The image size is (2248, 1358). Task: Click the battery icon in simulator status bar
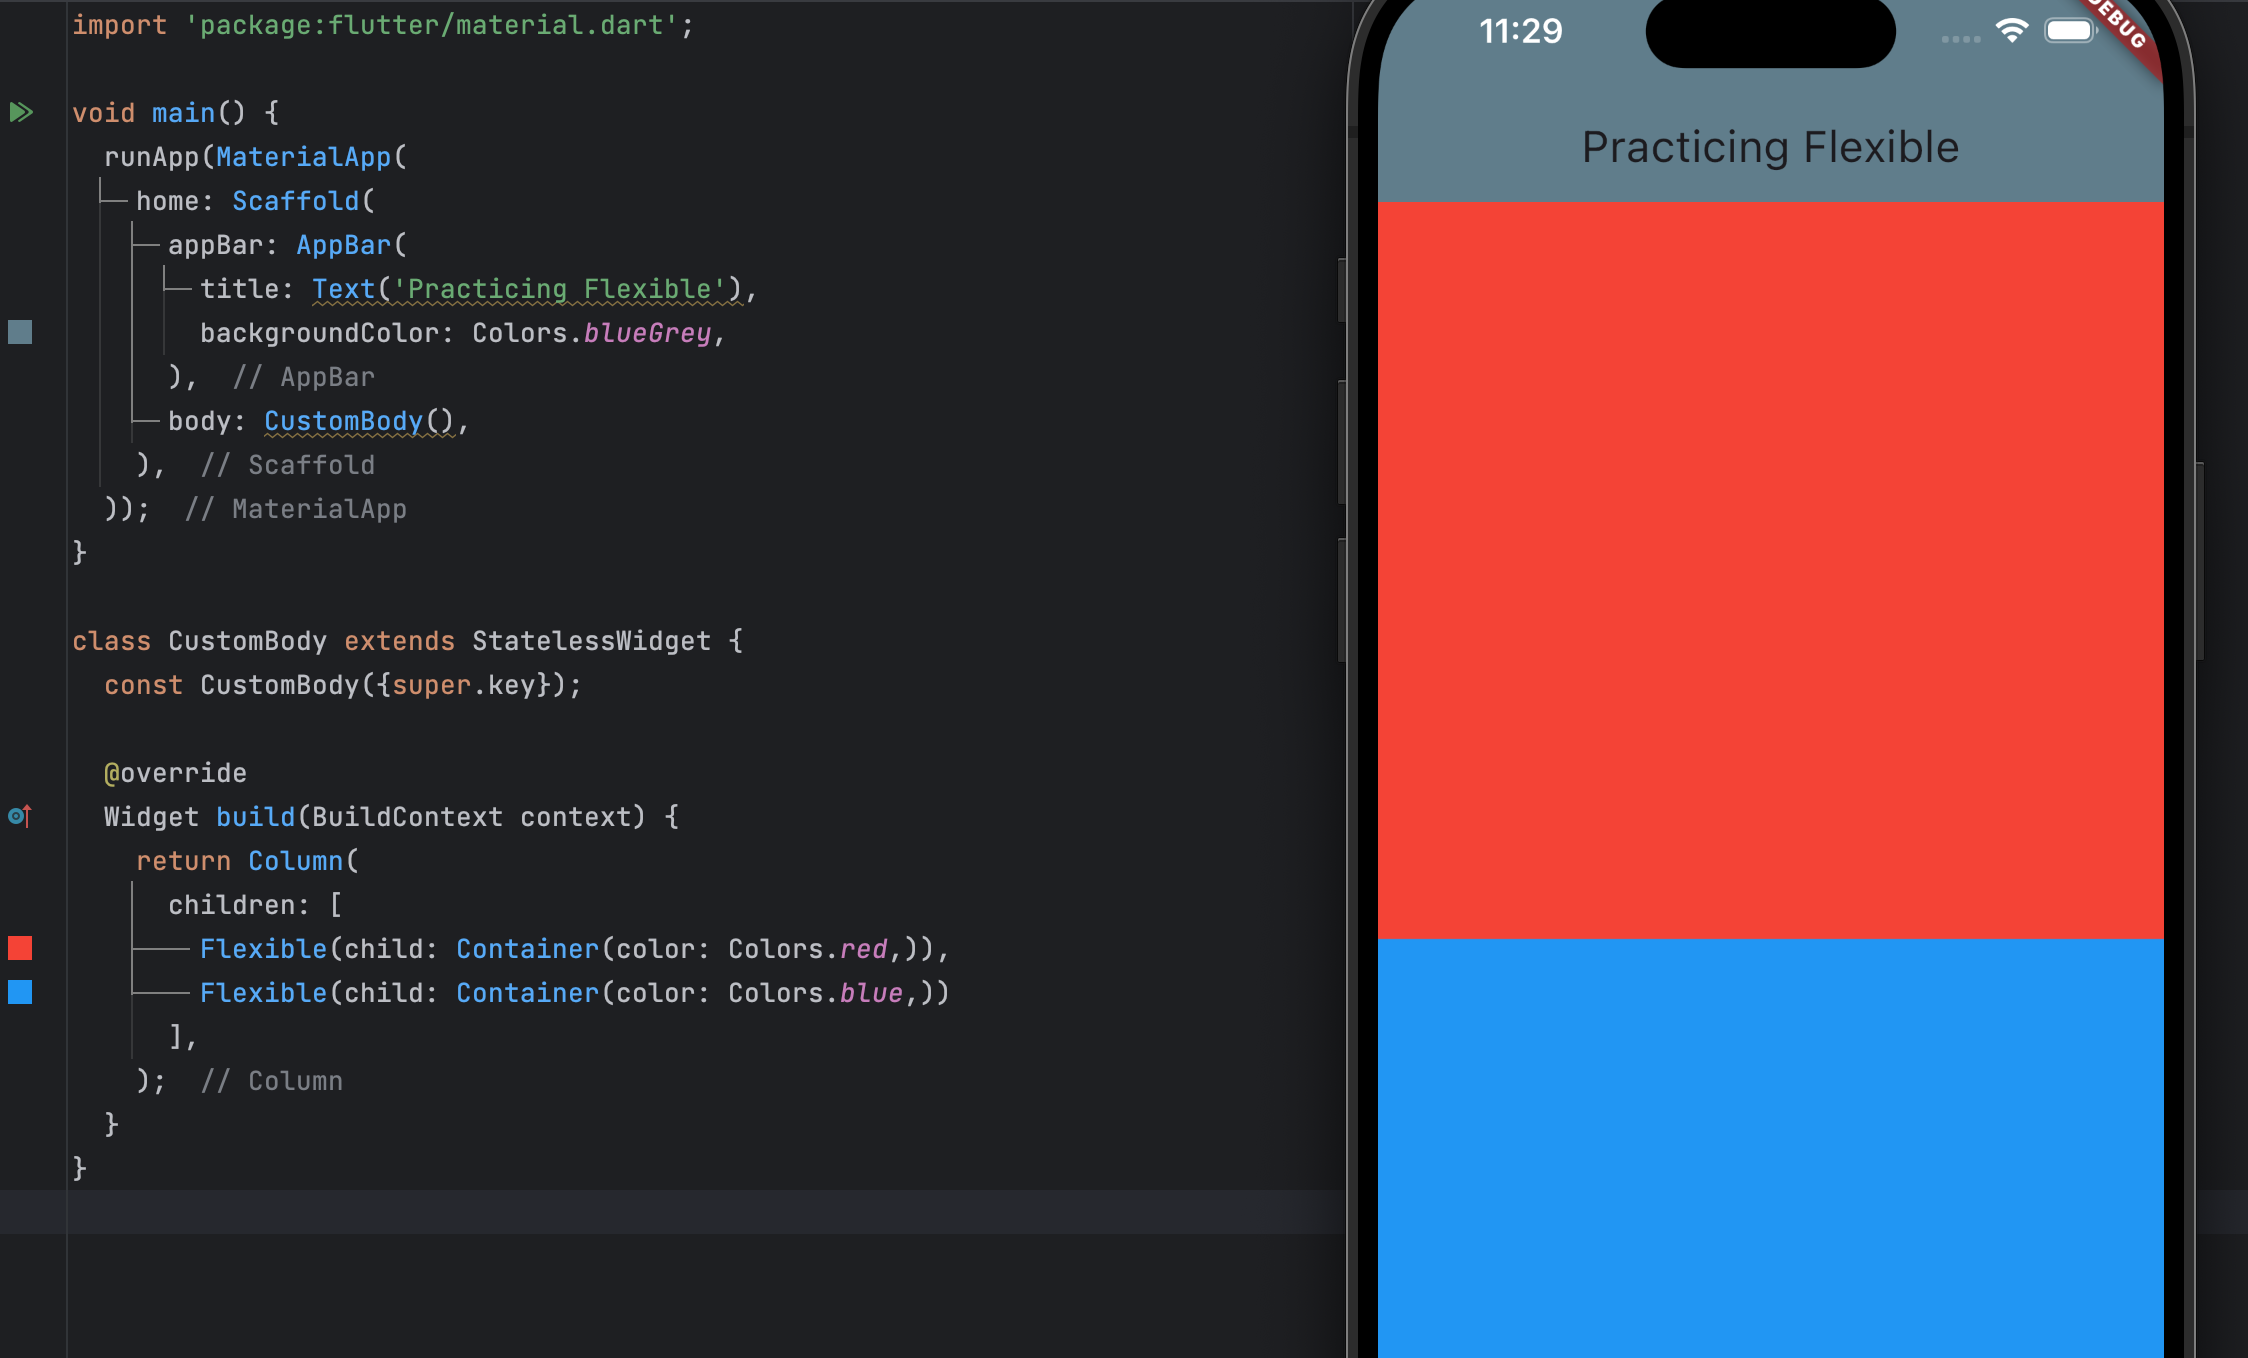[2070, 31]
